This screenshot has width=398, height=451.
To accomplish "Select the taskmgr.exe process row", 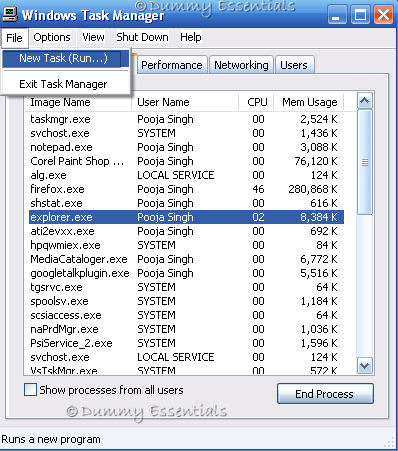I will pyautogui.click(x=186, y=119).
